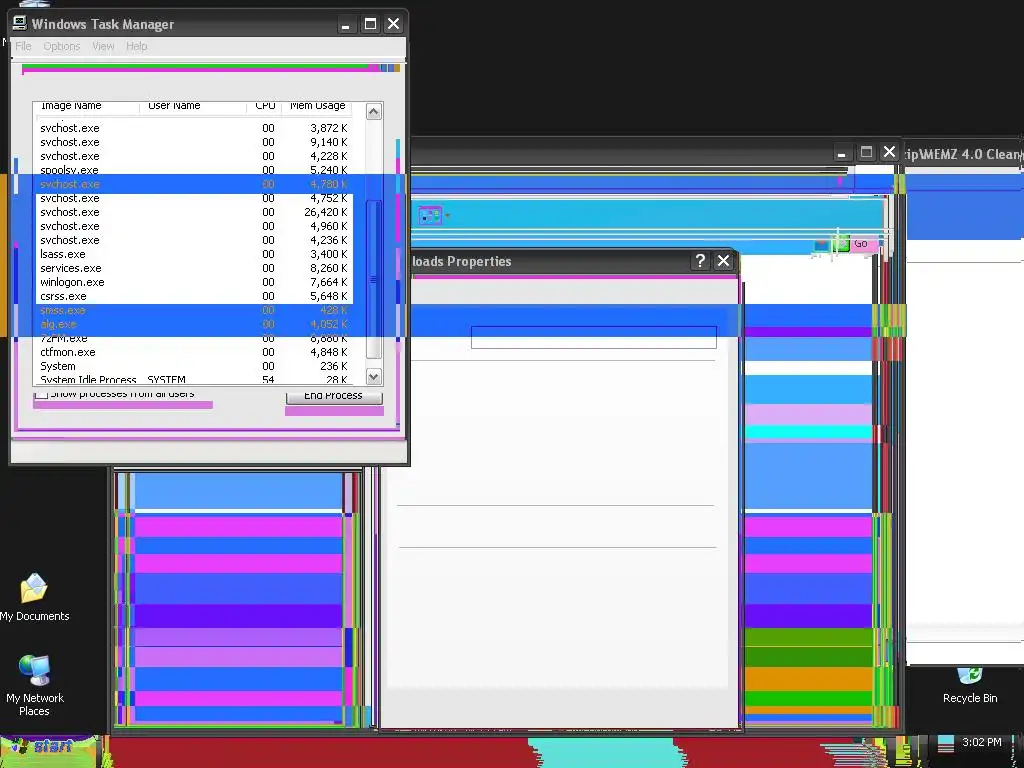Select the alg.exe process
The height and width of the screenshot is (768, 1024).
tap(194, 325)
